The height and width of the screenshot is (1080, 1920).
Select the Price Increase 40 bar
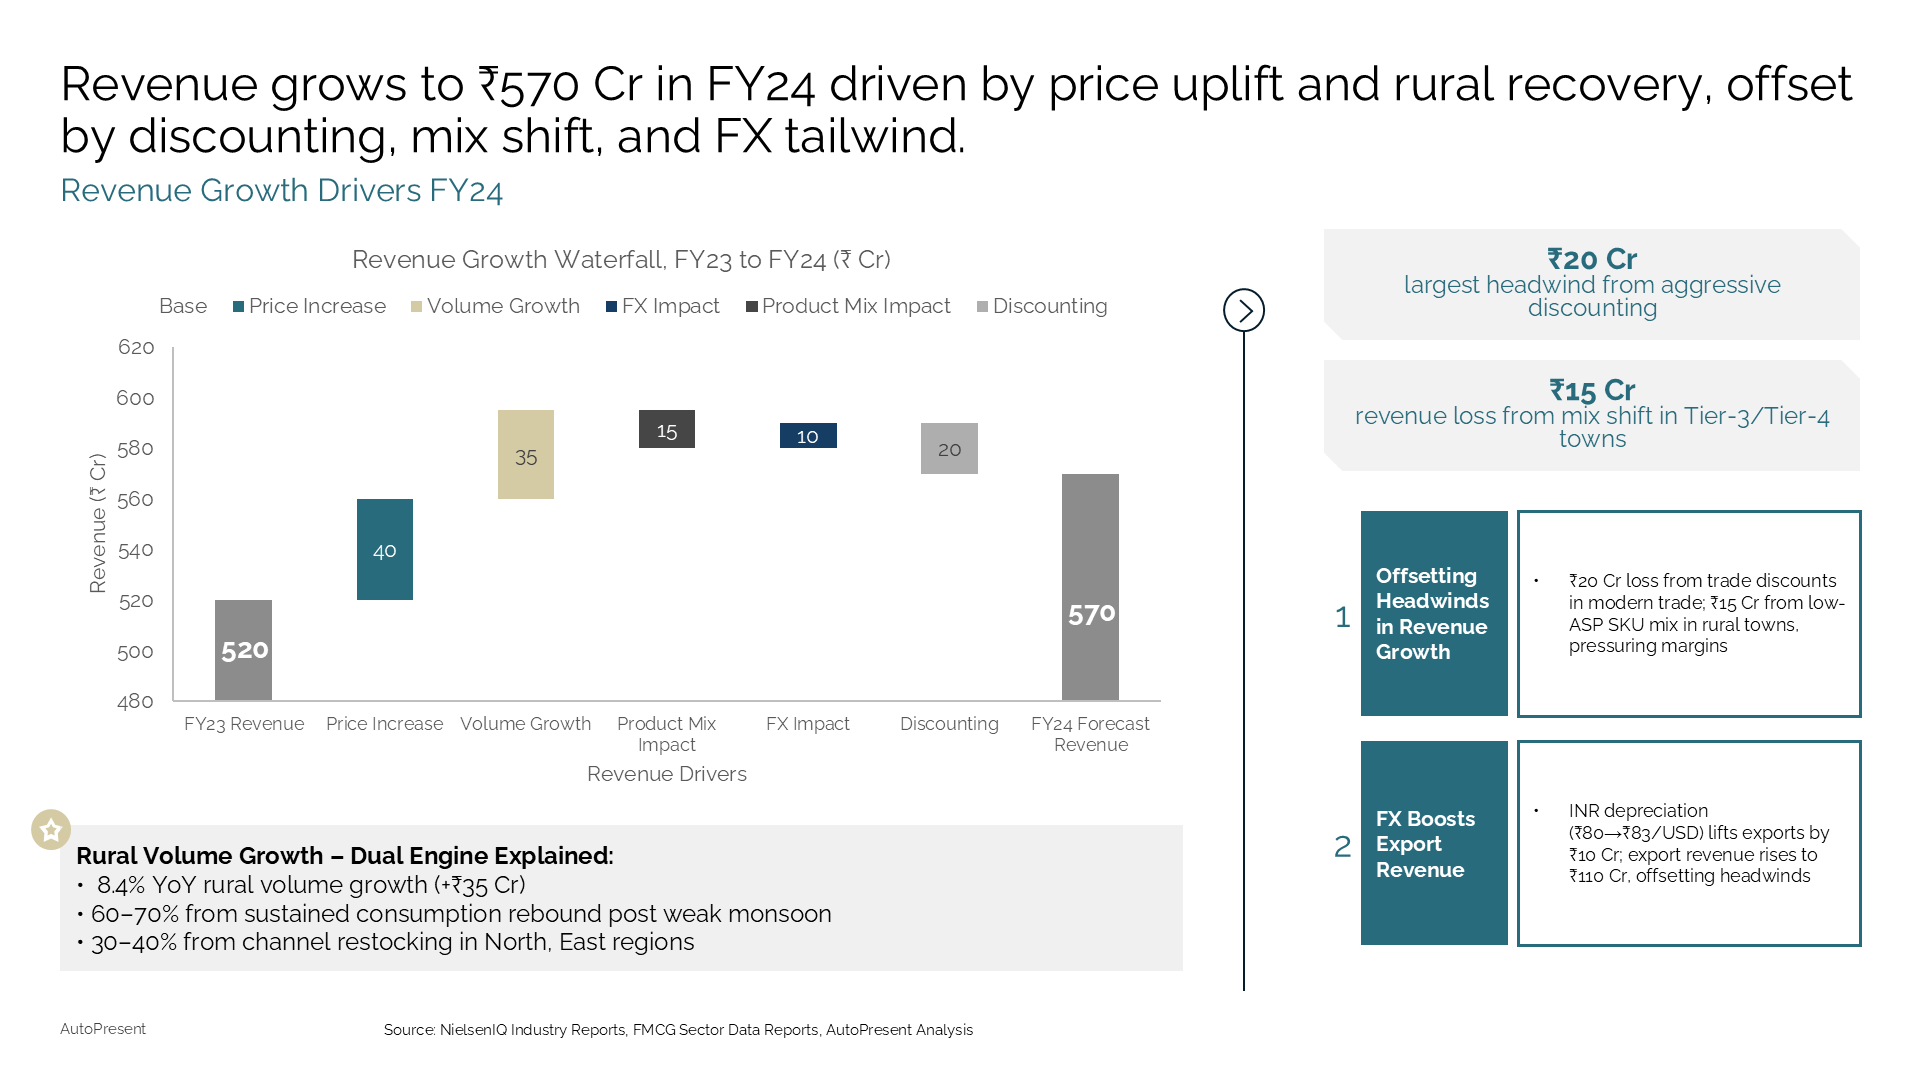[385, 549]
